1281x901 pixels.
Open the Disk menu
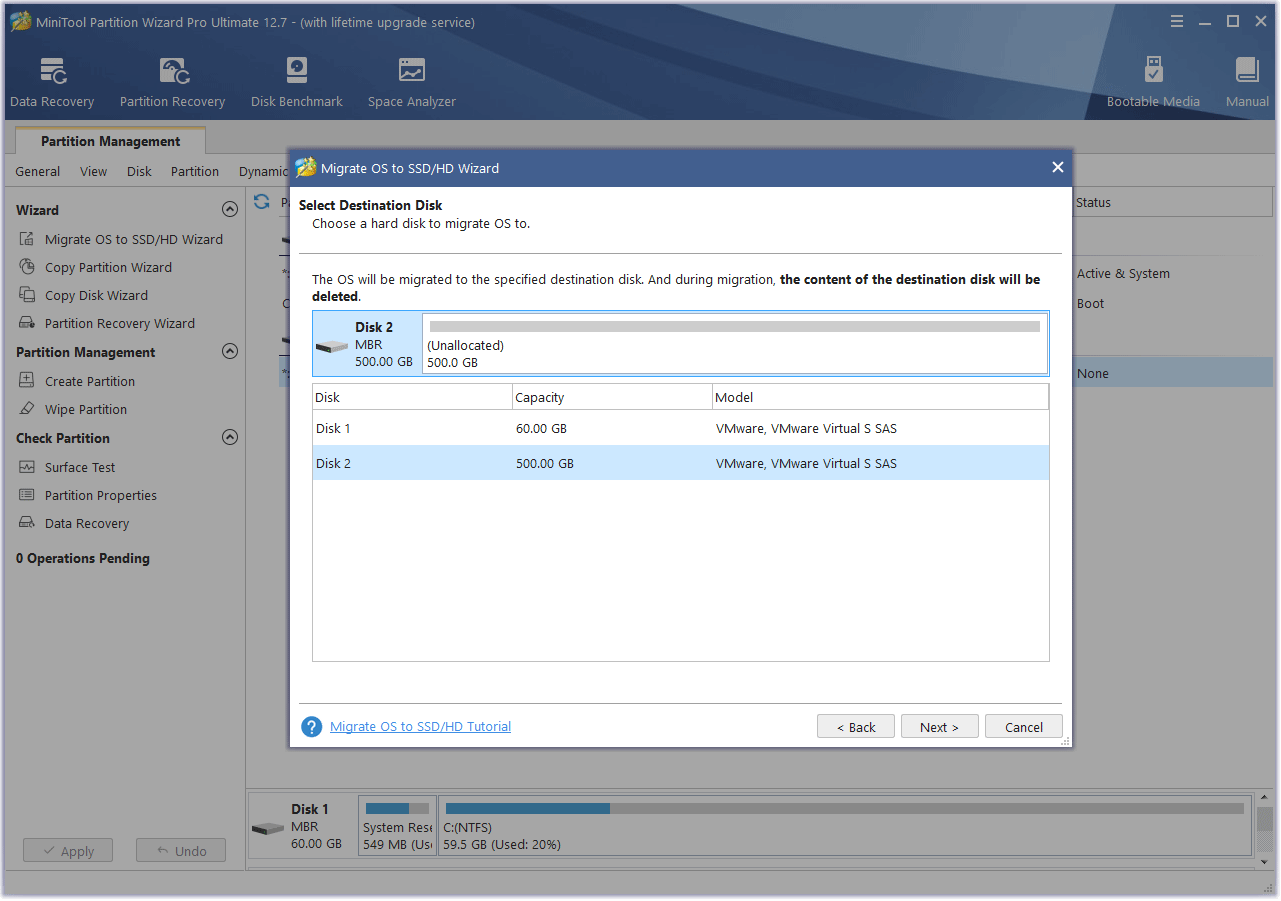coord(139,171)
